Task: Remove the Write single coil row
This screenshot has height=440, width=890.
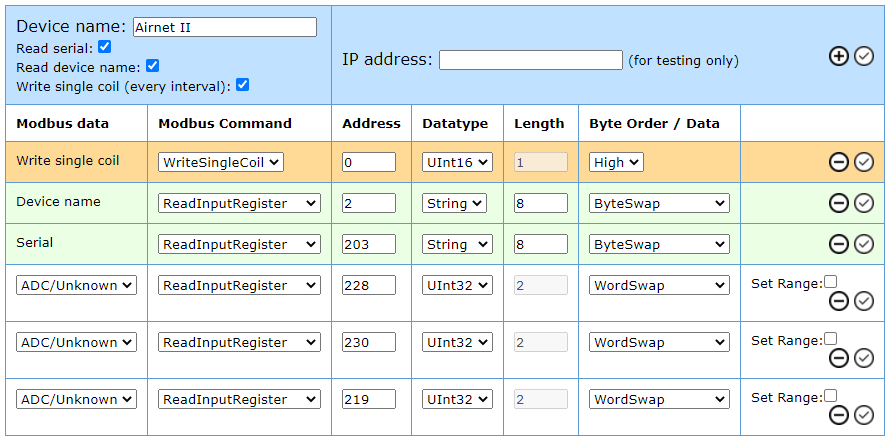Action: coord(838,163)
